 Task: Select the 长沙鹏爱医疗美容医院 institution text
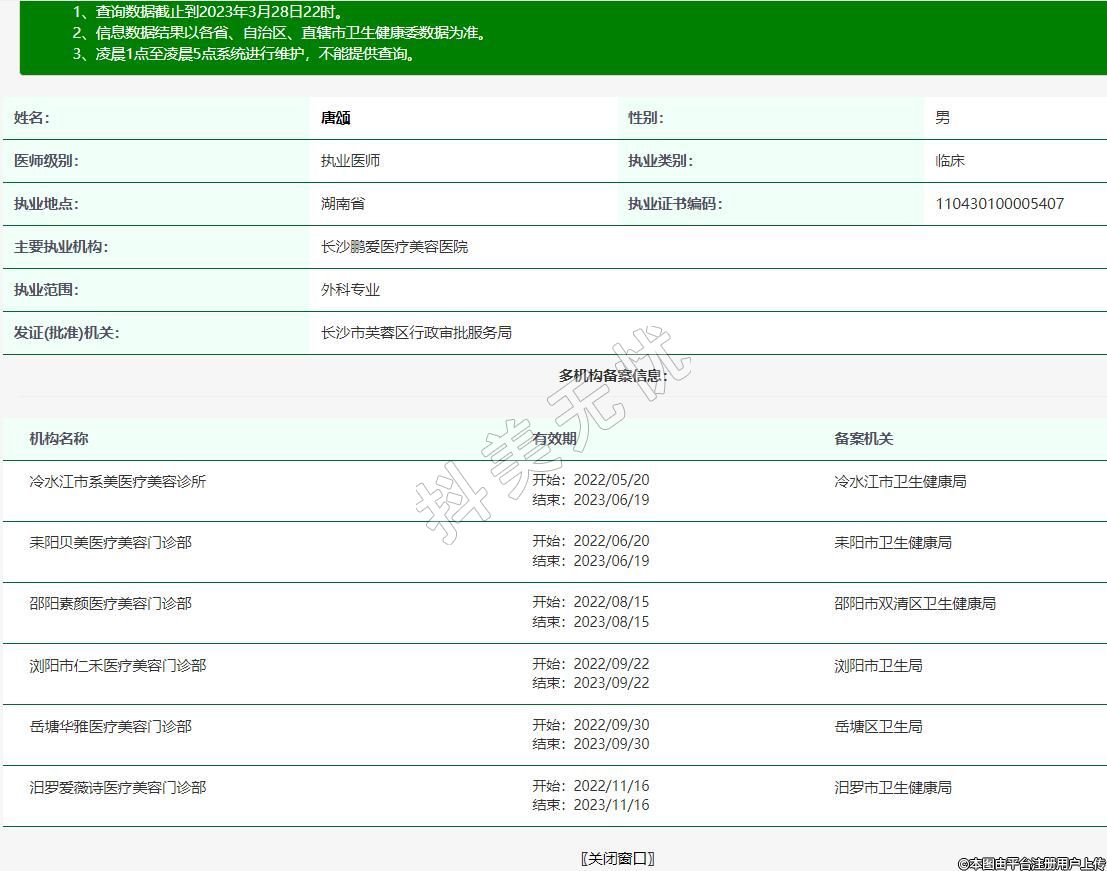(394, 247)
